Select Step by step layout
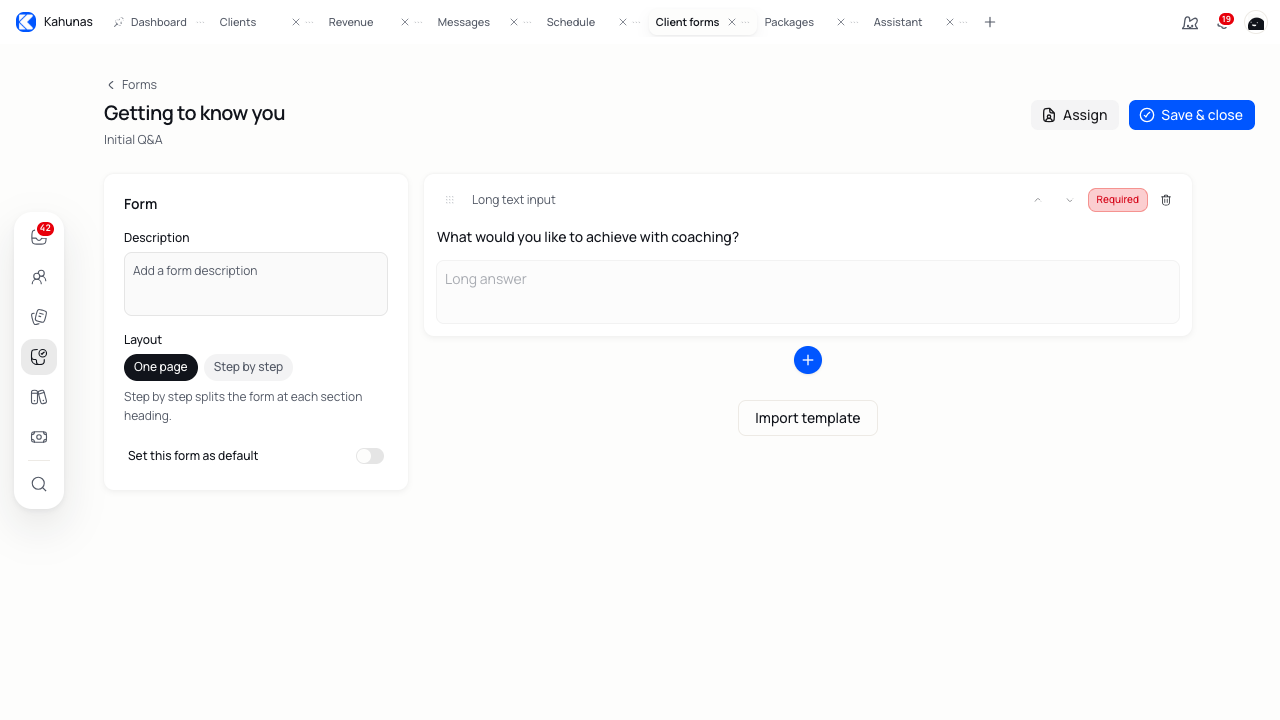Screen dimensions: 1280x720 point(248,367)
